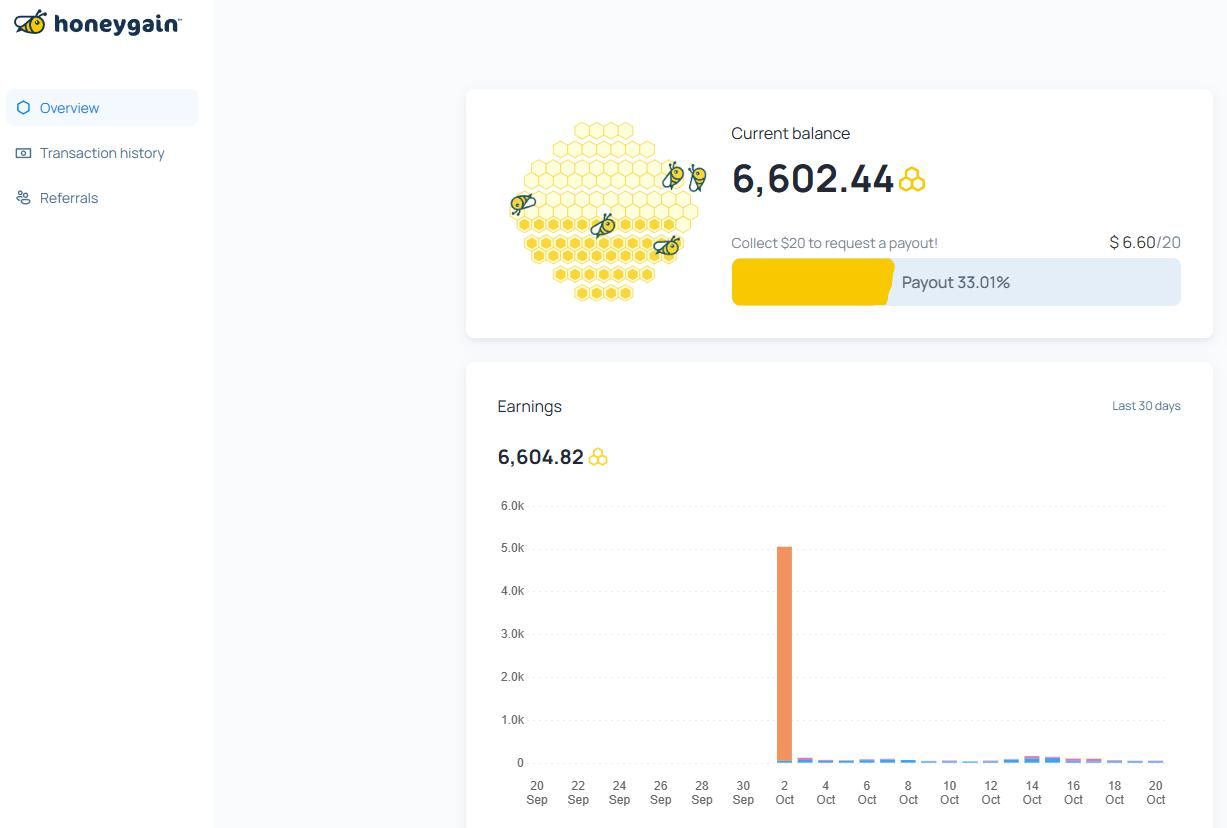Open the Overview menu item
The width and height of the screenshot is (1227, 828).
coord(69,108)
